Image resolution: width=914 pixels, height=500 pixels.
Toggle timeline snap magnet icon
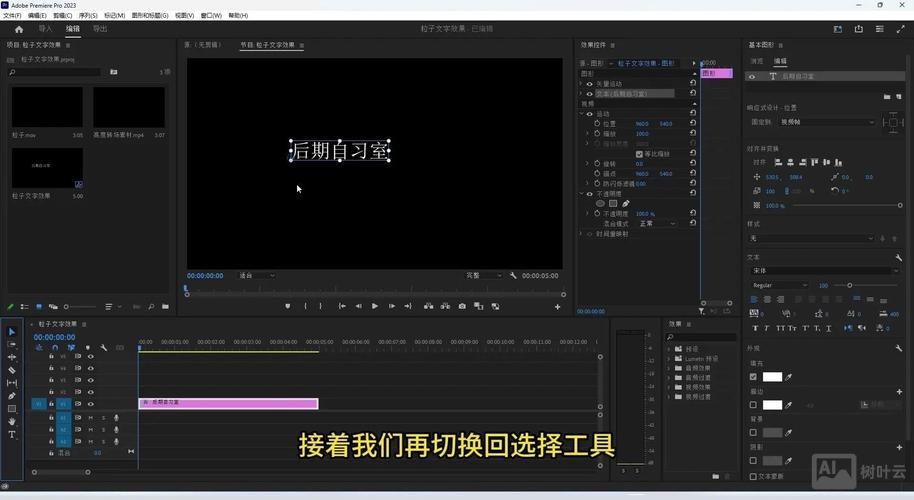[x=55, y=347]
